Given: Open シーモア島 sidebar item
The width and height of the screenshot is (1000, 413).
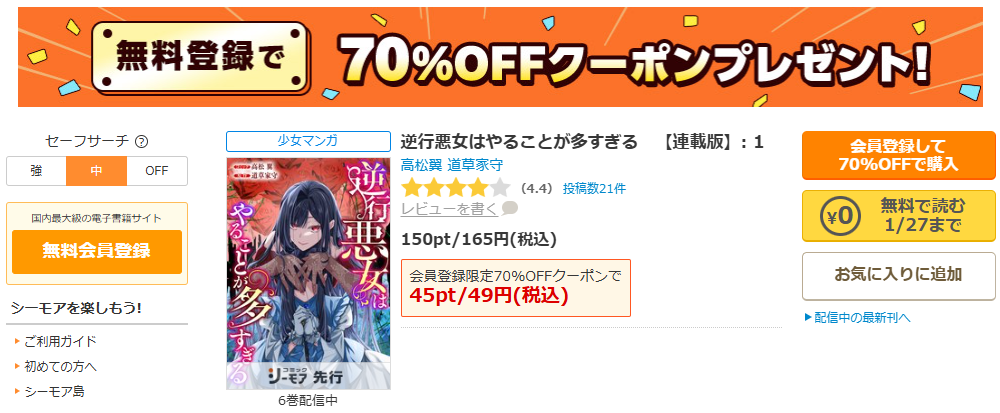Looking at the screenshot, I should [54, 391].
